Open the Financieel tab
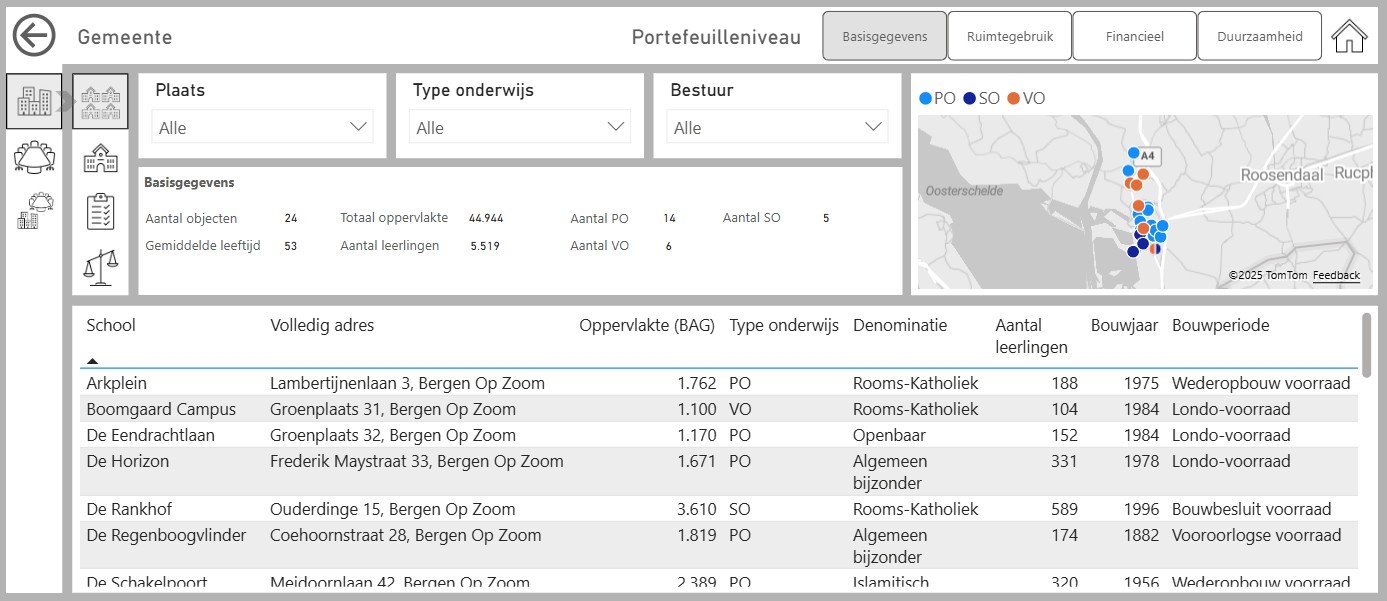This screenshot has height=601, width=1387. pyautogui.click(x=1134, y=37)
